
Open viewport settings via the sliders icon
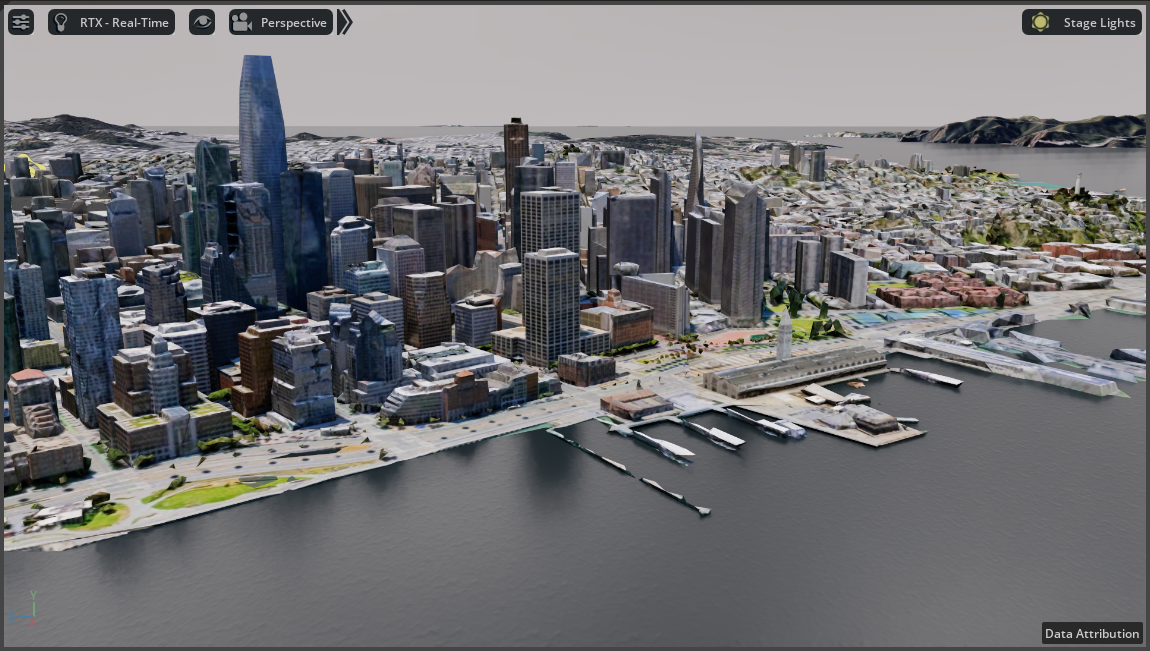(20, 21)
